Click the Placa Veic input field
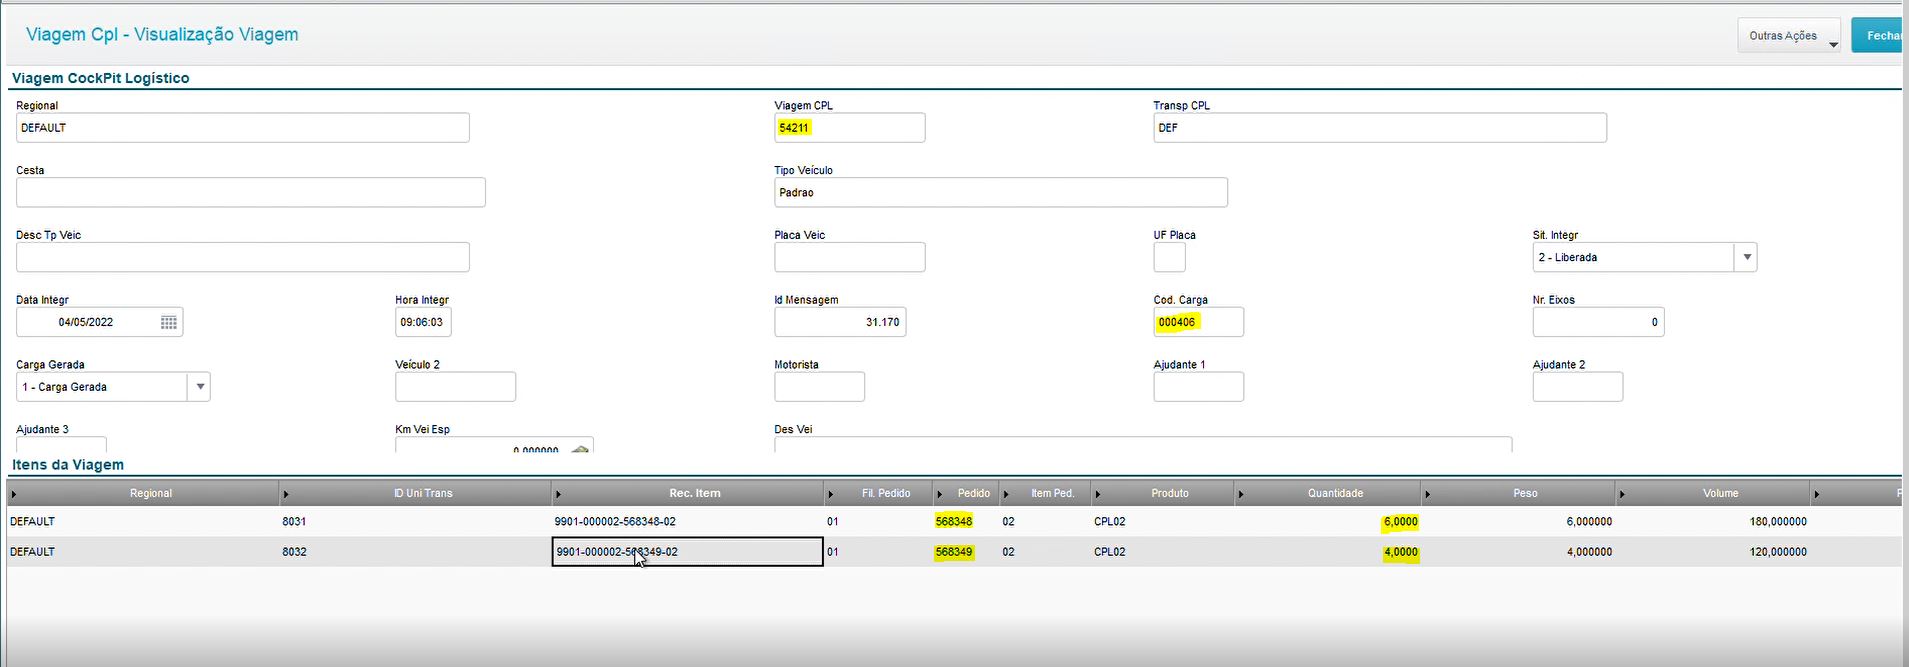Screen dimensions: 1909x667 coord(849,257)
